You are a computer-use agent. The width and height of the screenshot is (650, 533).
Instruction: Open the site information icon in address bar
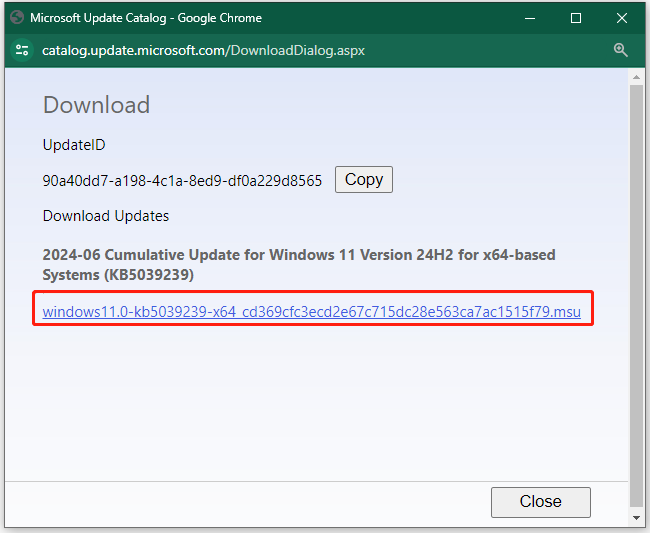tap(22, 51)
